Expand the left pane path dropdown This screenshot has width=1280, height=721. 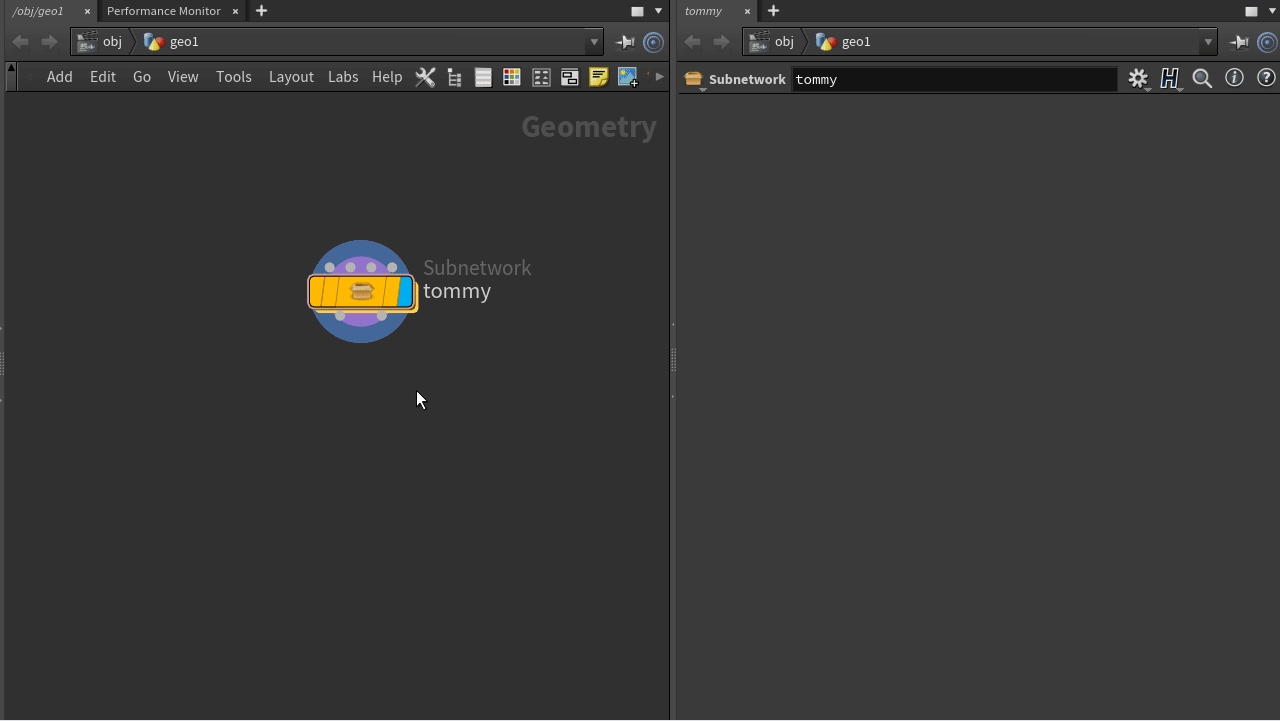594,42
